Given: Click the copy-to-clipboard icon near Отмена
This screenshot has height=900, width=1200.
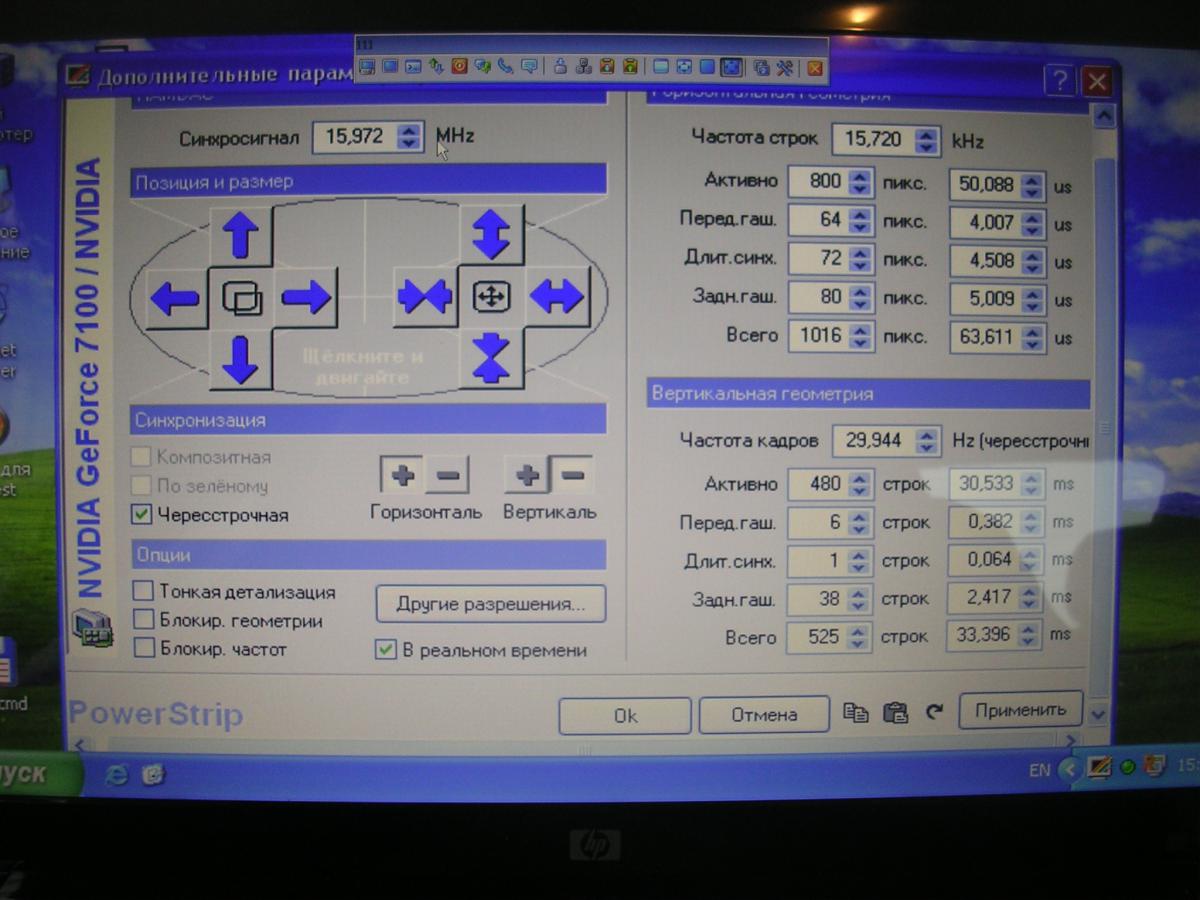Looking at the screenshot, I should pyautogui.click(x=855, y=713).
